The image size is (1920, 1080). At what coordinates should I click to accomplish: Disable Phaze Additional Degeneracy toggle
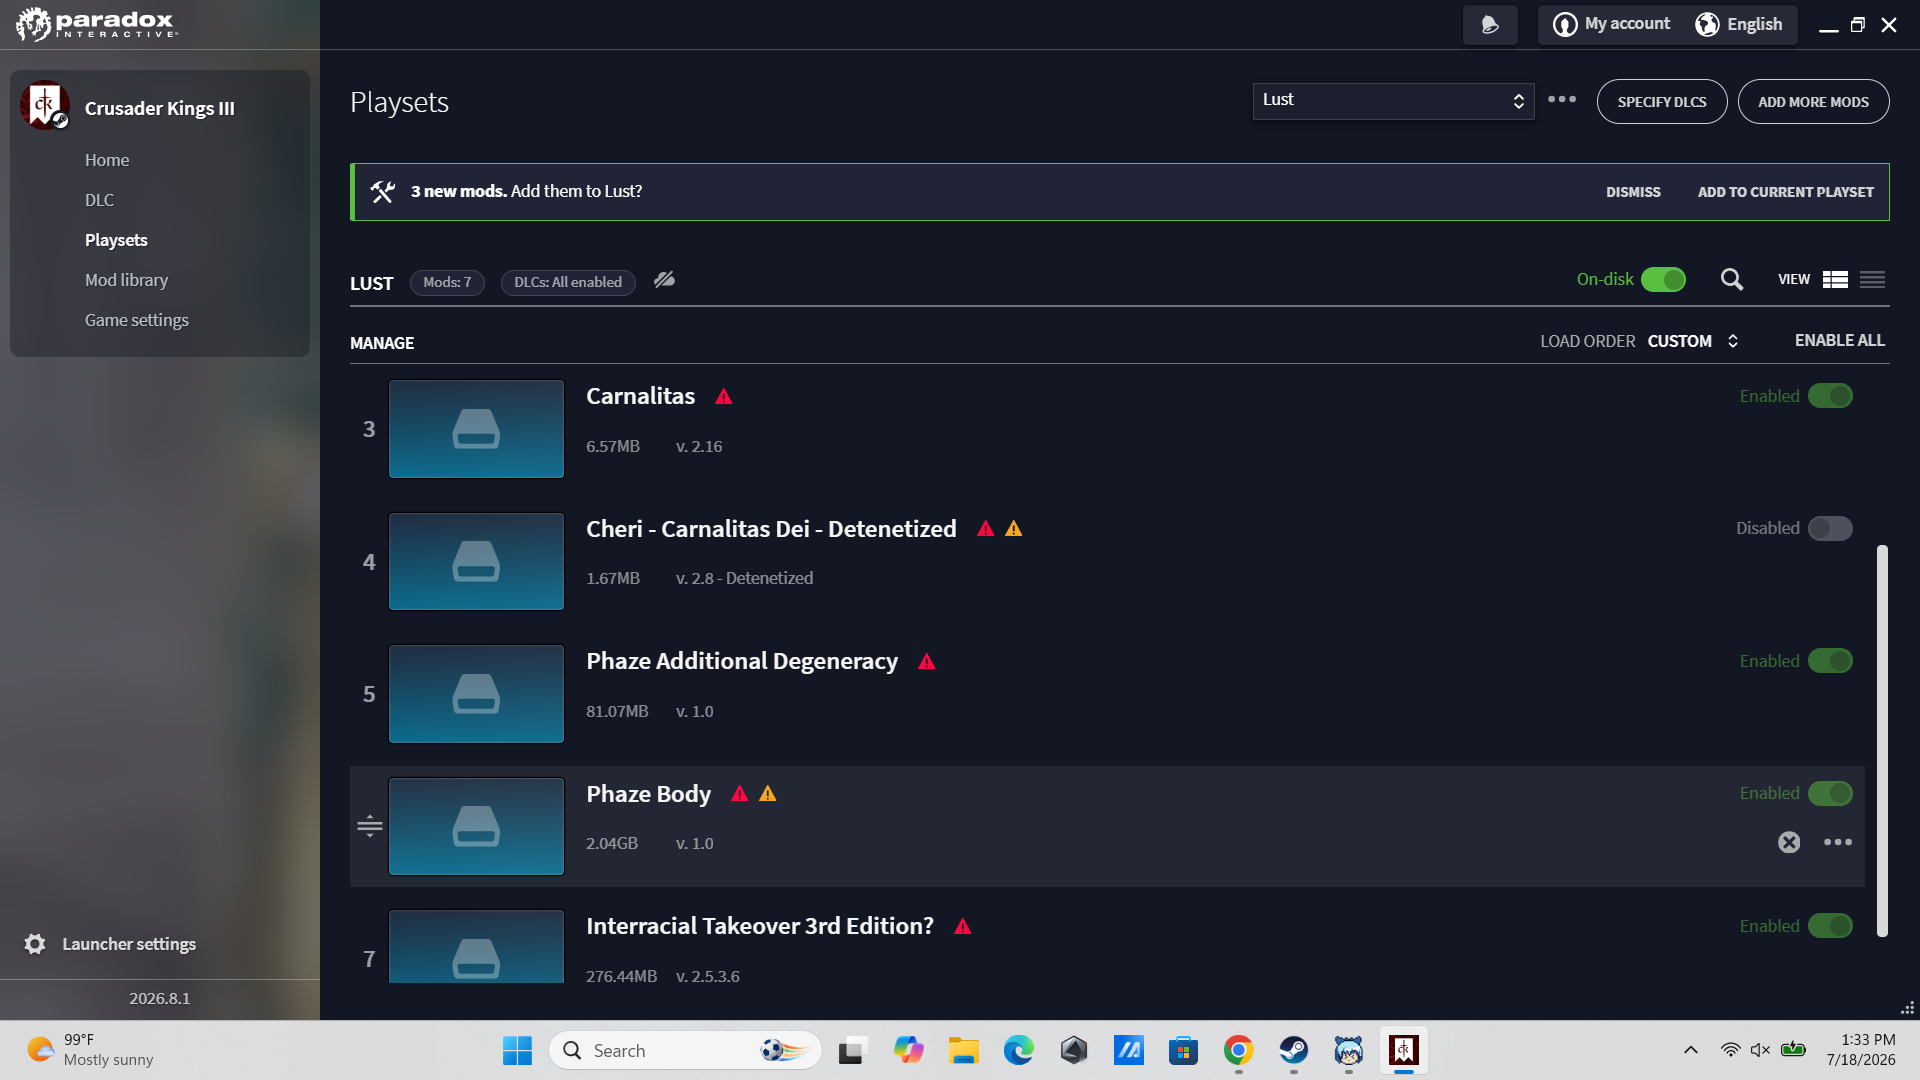point(1830,661)
